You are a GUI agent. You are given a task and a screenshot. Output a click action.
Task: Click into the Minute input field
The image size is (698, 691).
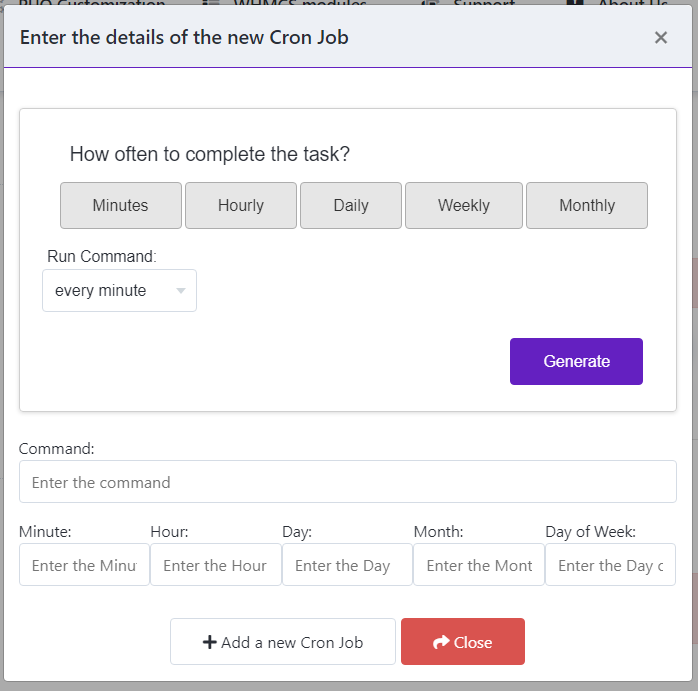[x=84, y=565]
